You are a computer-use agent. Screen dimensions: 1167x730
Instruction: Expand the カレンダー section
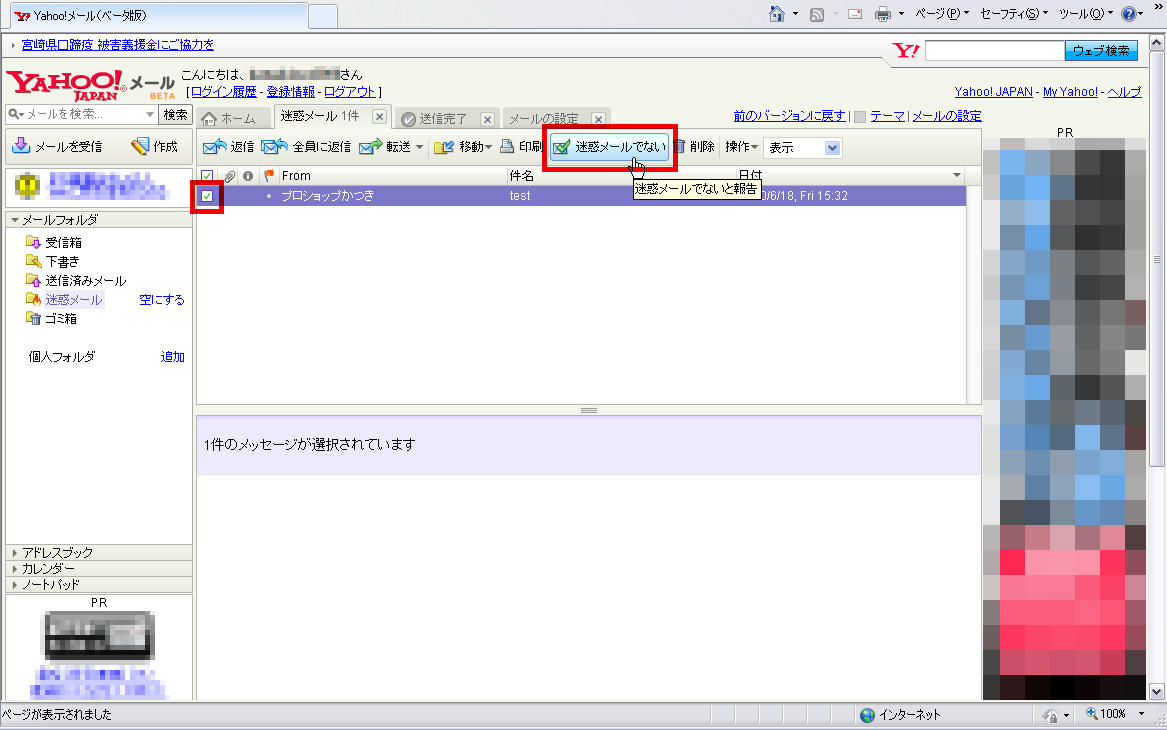tap(15, 569)
